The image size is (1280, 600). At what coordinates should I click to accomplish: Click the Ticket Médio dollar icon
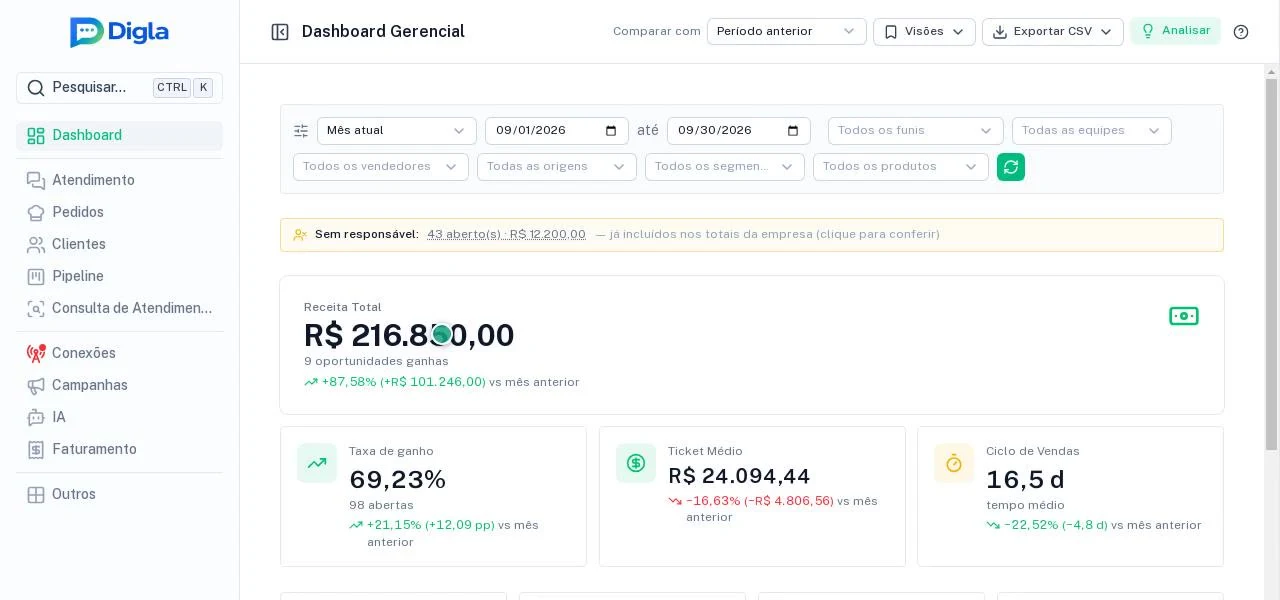pos(636,463)
